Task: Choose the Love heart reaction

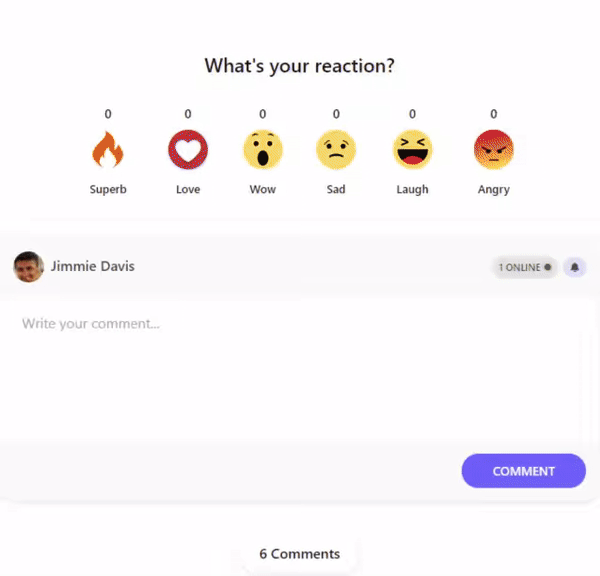Action: click(188, 150)
